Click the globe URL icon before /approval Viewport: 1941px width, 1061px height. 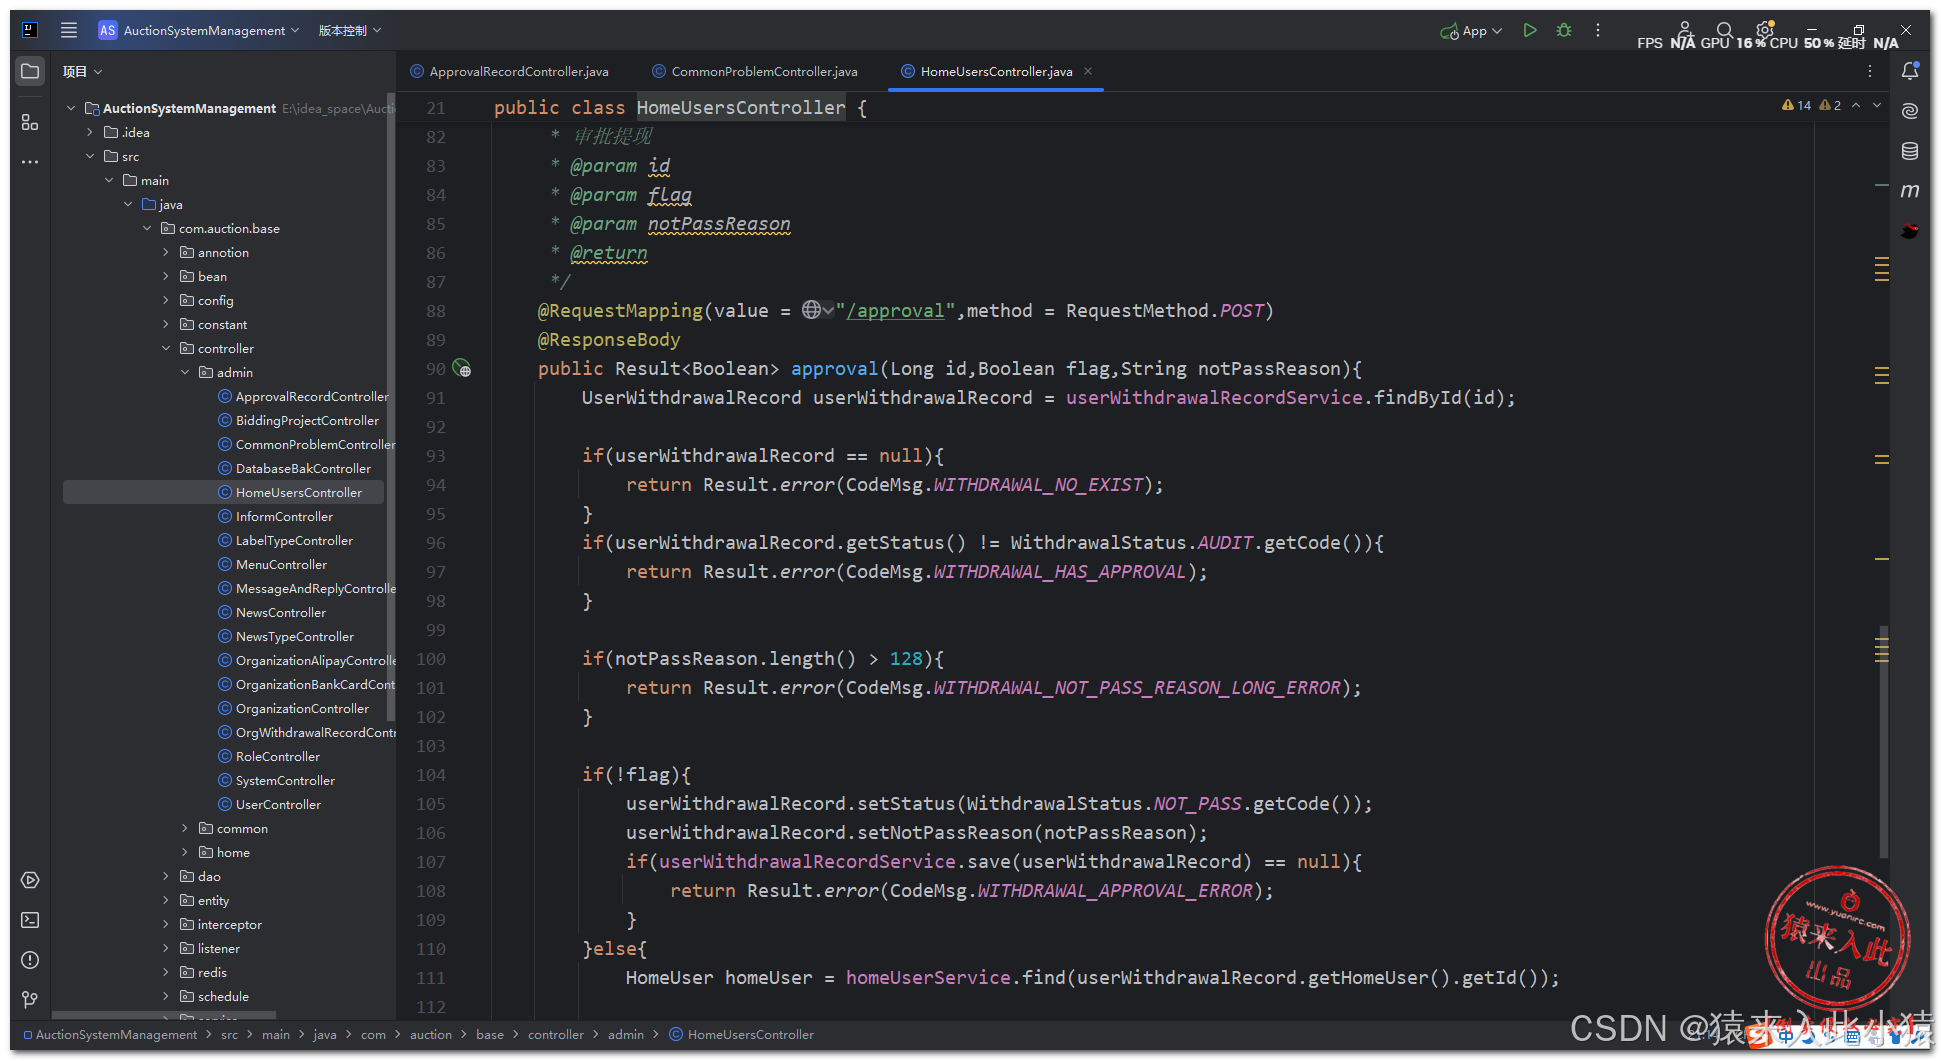(817, 310)
